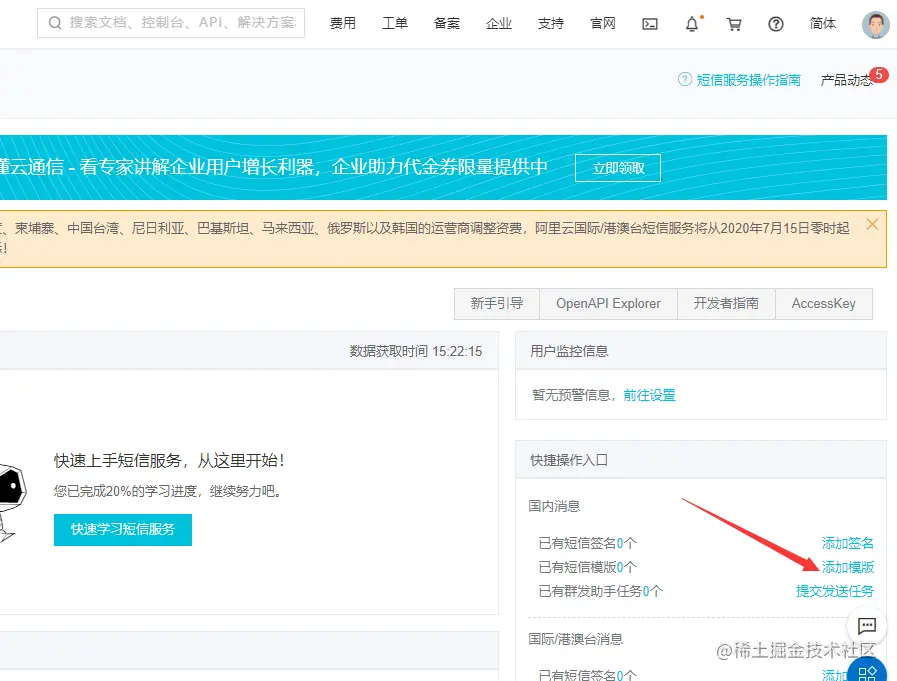This screenshot has width=897, height=681.
Task: Click 已有短信签名0个 under 国内消息
Action: tap(588, 543)
